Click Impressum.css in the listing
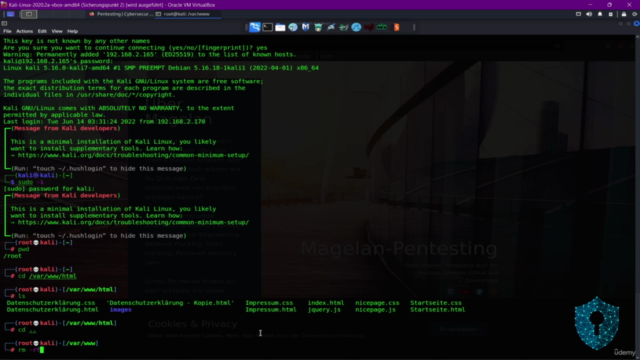640x360 pixels. 269,303
